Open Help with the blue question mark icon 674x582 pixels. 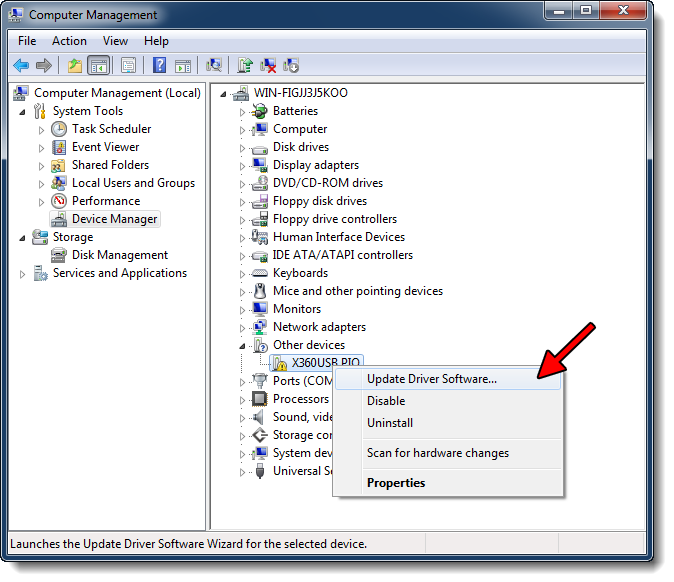point(159,66)
